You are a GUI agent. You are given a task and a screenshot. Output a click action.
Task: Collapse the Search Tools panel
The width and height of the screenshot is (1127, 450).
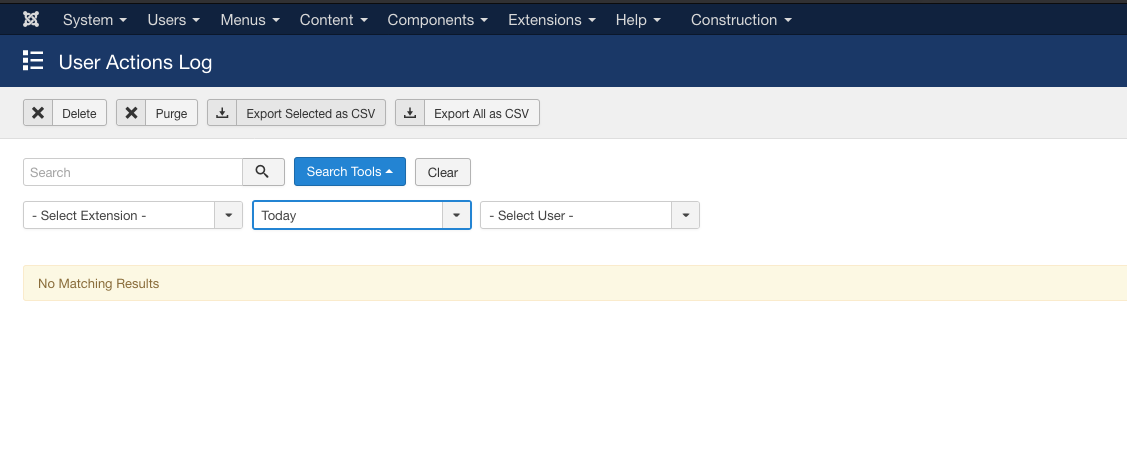pos(350,172)
